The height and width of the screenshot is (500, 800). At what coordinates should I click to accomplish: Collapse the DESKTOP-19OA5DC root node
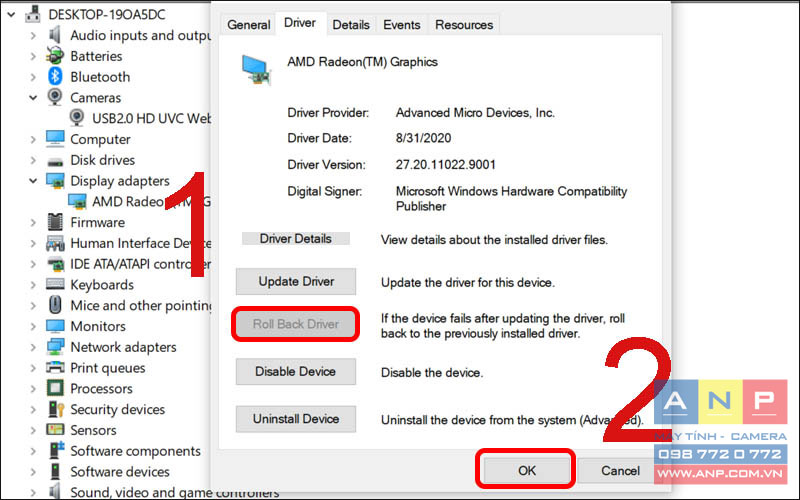(11, 14)
